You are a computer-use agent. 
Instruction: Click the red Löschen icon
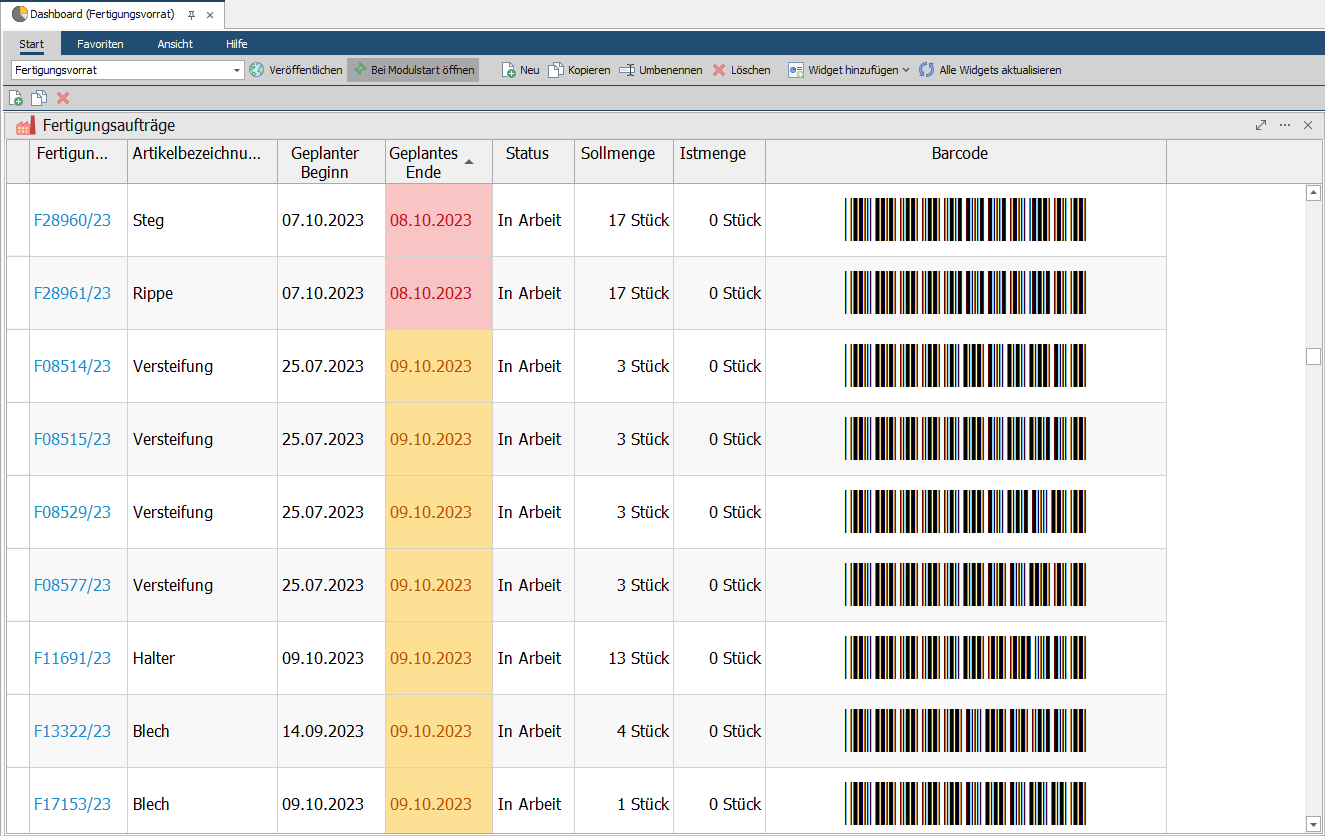[719, 70]
